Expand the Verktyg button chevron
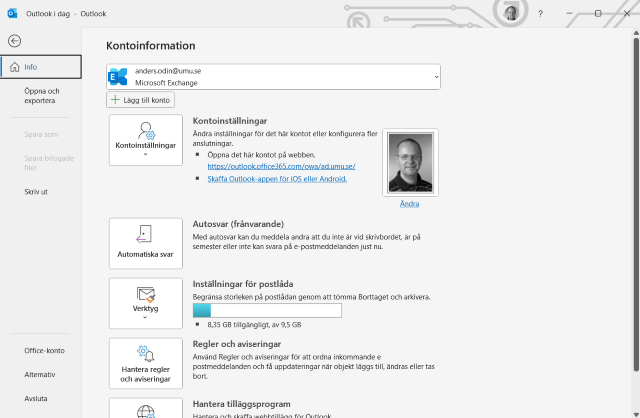 click(145, 317)
